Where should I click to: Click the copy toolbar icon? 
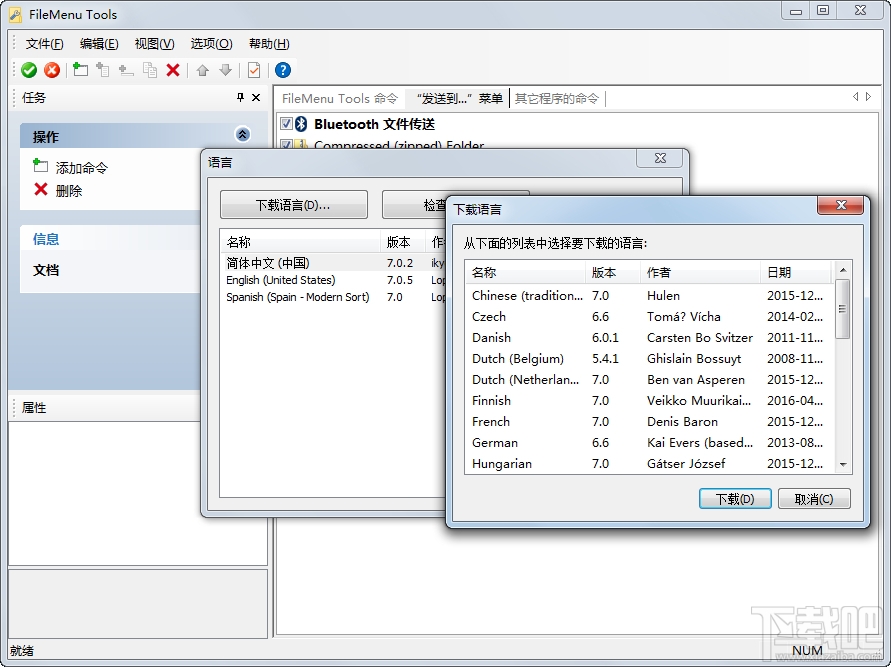[x=150, y=70]
